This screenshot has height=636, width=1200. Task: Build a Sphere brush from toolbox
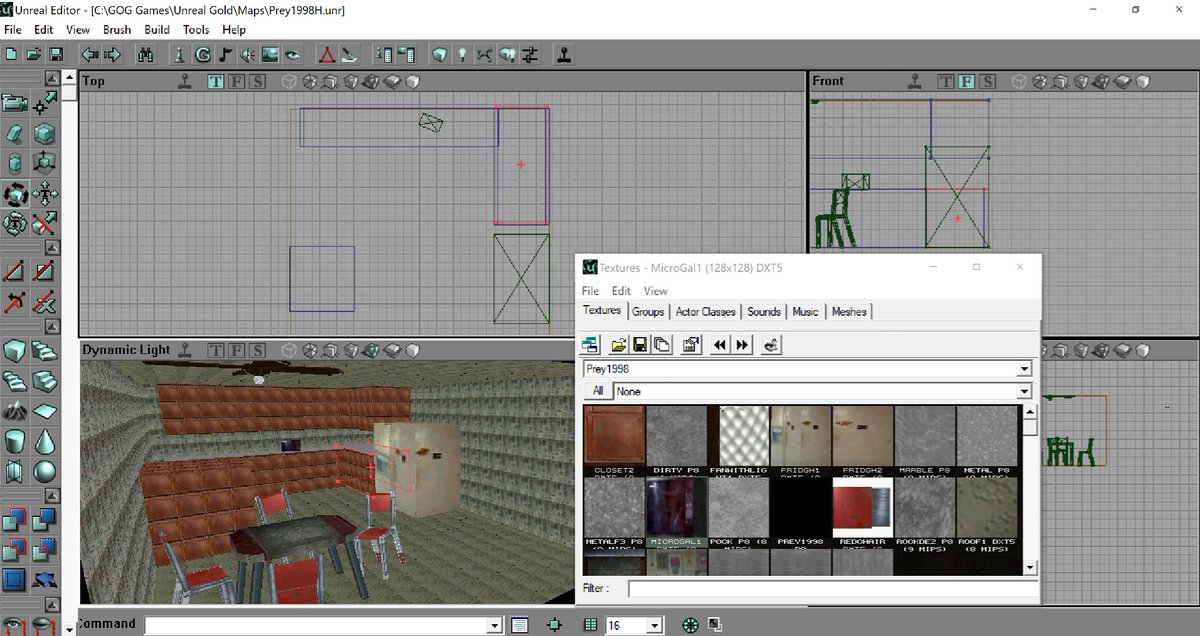(x=45, y=471)
